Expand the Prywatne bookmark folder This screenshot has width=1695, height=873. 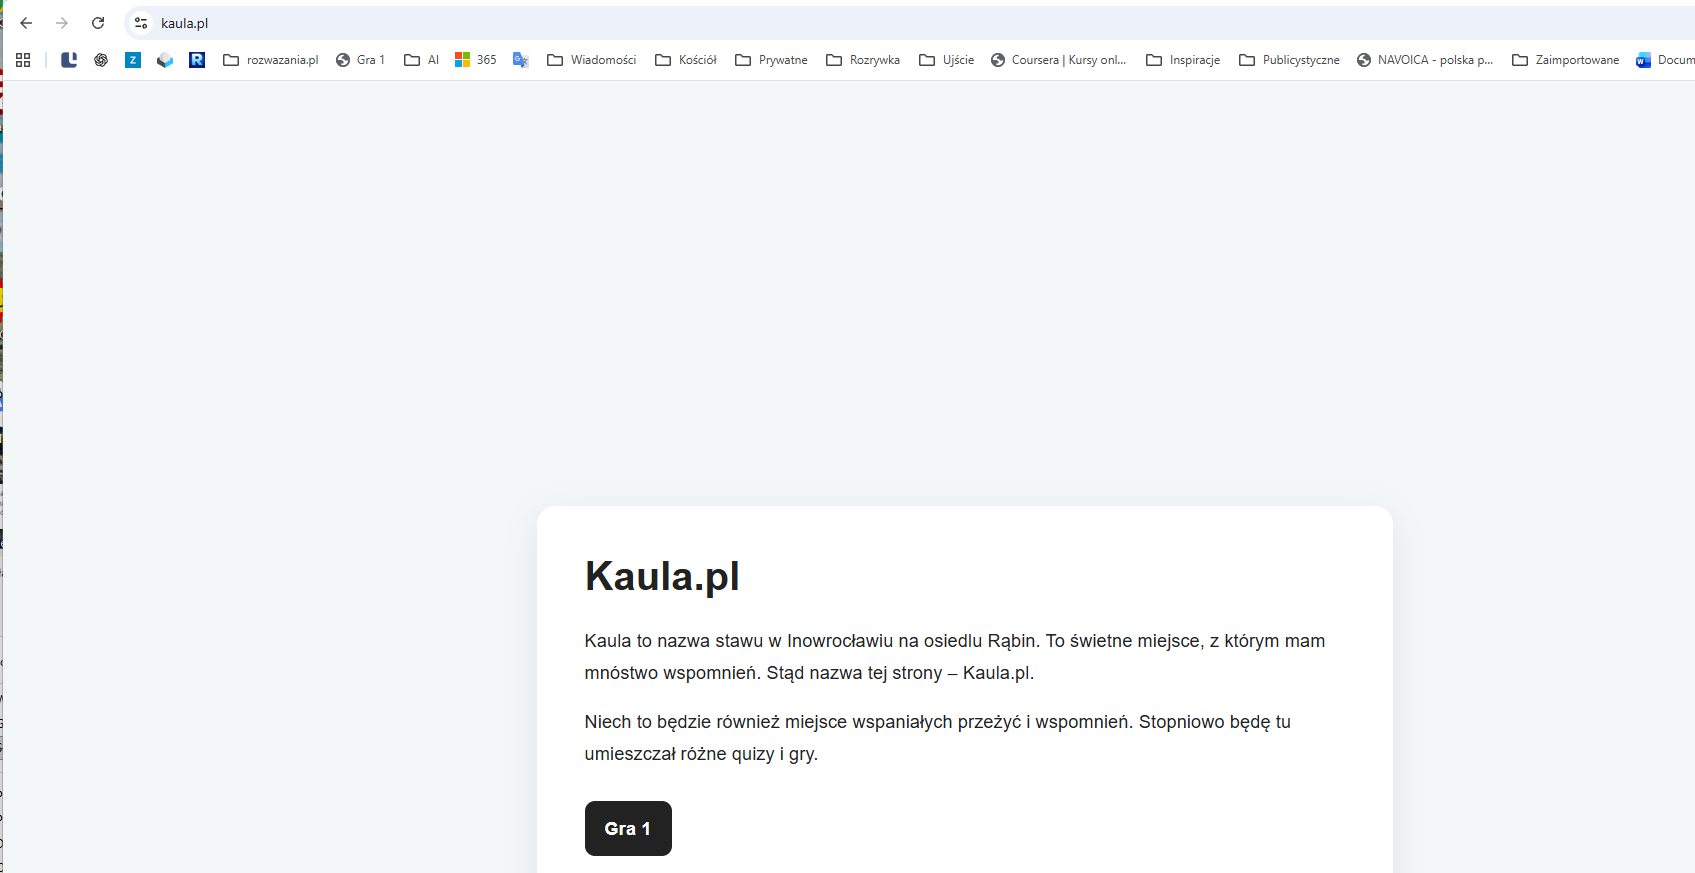pyautogui.click(x=770, y=60)
